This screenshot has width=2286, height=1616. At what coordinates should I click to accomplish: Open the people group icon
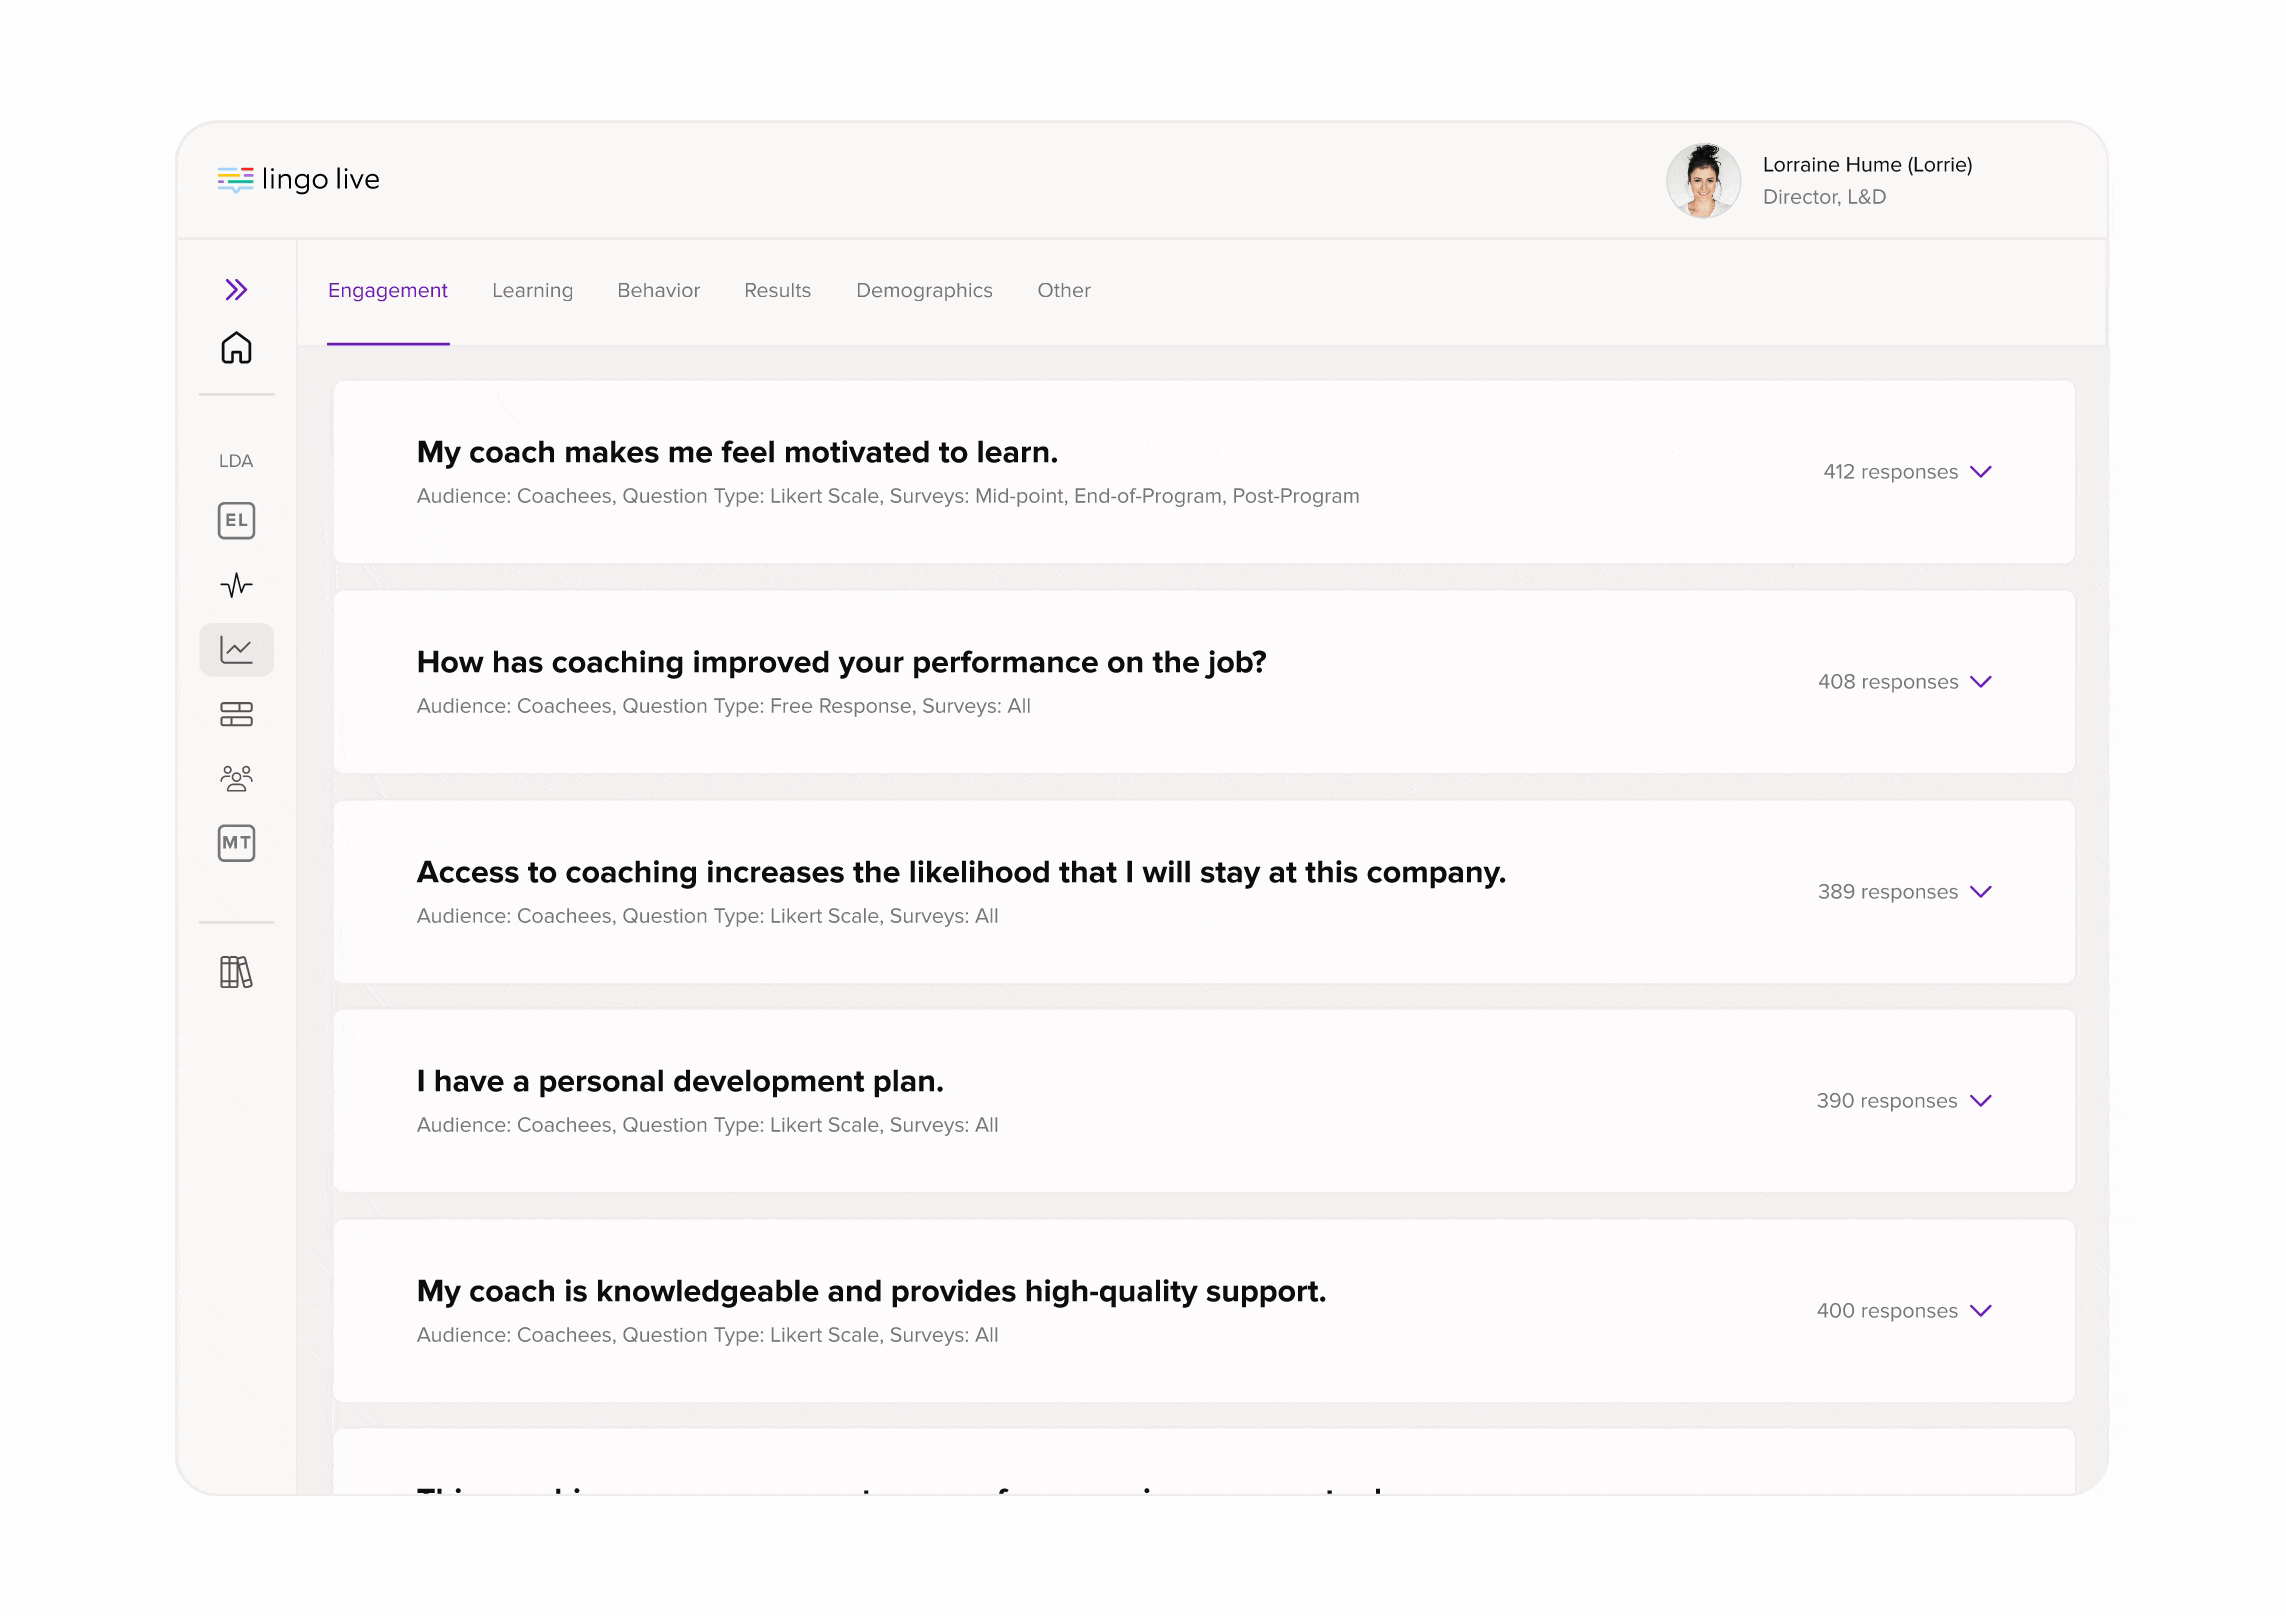click(x=236, y=778)
